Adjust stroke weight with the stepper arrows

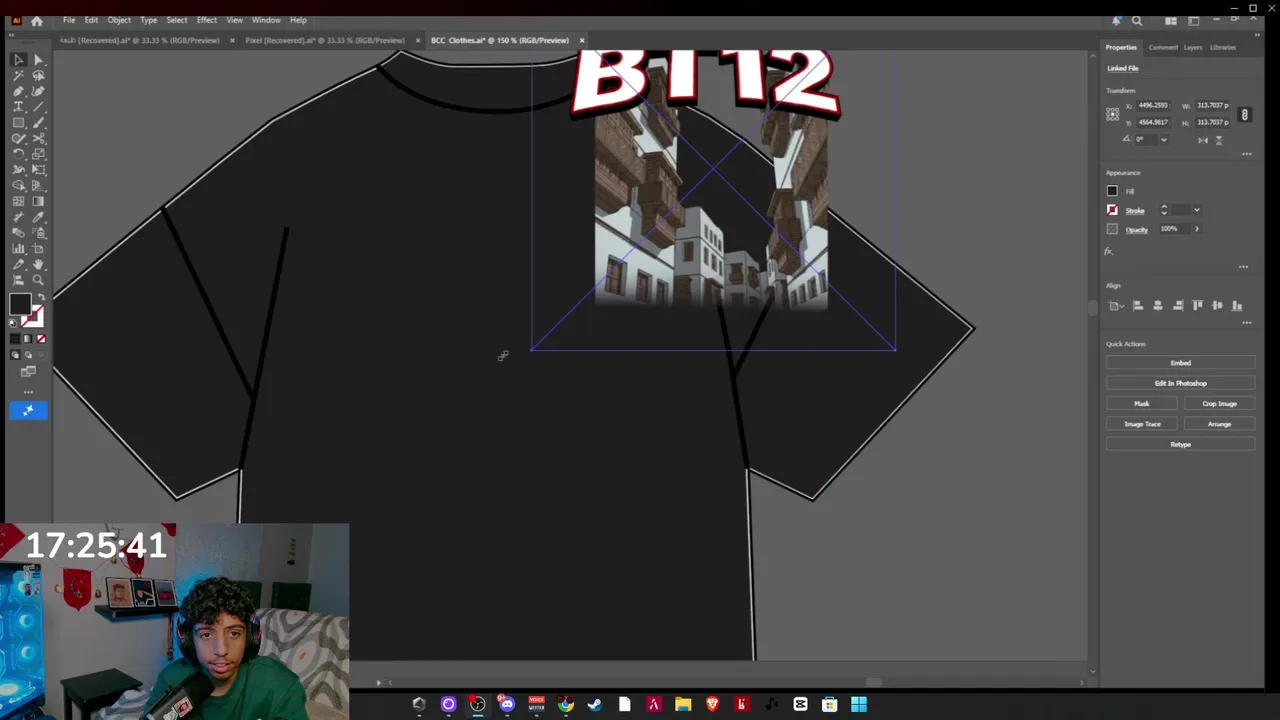(1164, 210)
